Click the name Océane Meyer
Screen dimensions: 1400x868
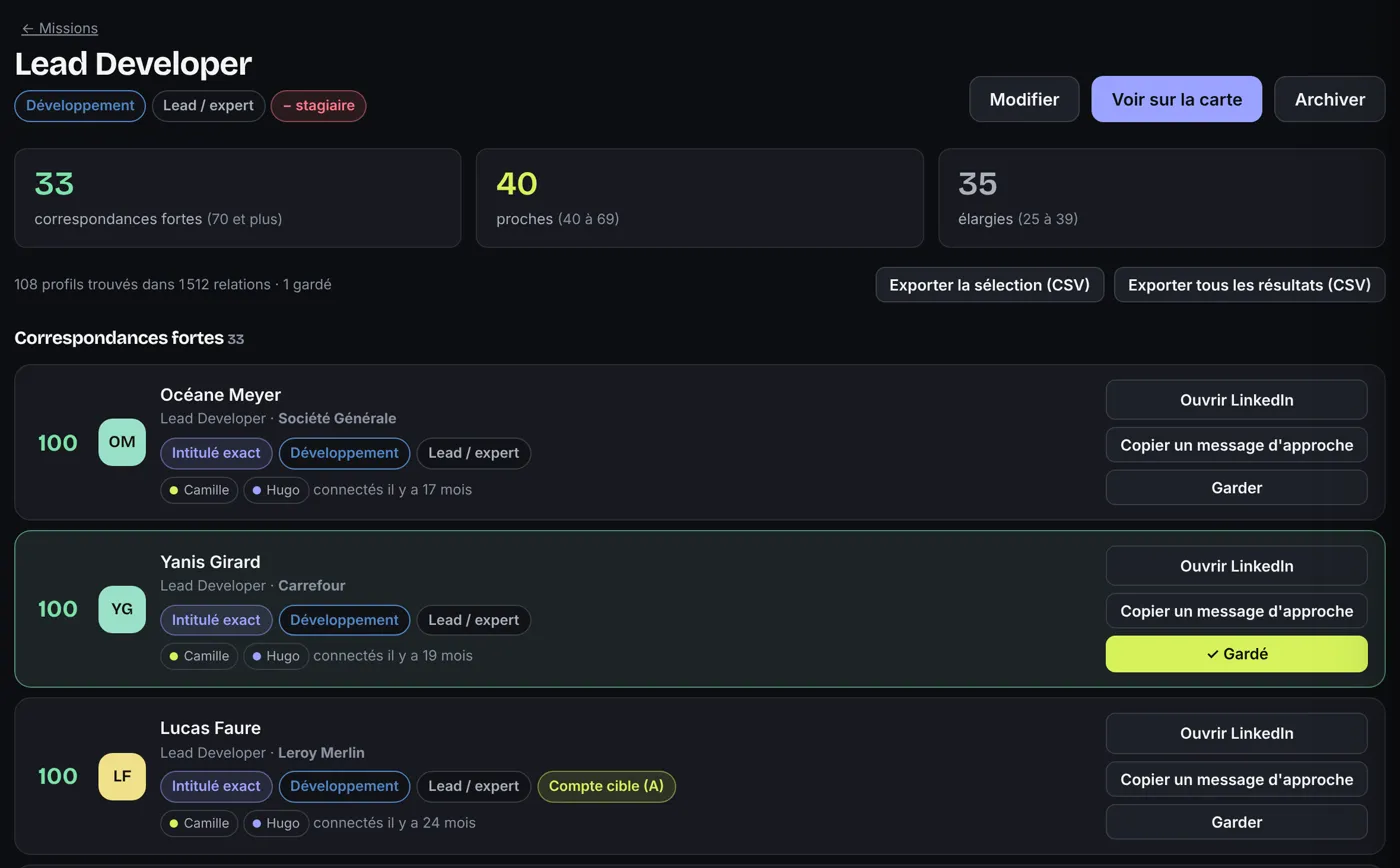click(220, 395)
